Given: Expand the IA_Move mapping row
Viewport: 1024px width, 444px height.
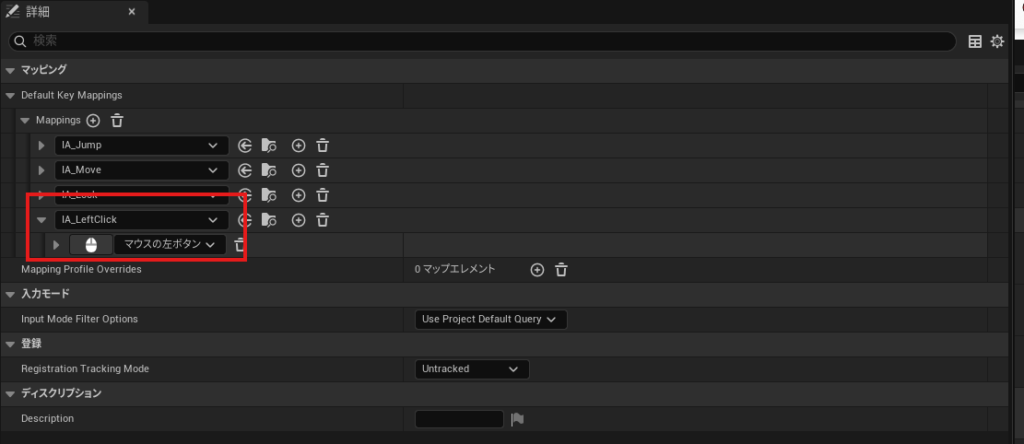Looking at the screenshot, I should (x=42, y=170).
